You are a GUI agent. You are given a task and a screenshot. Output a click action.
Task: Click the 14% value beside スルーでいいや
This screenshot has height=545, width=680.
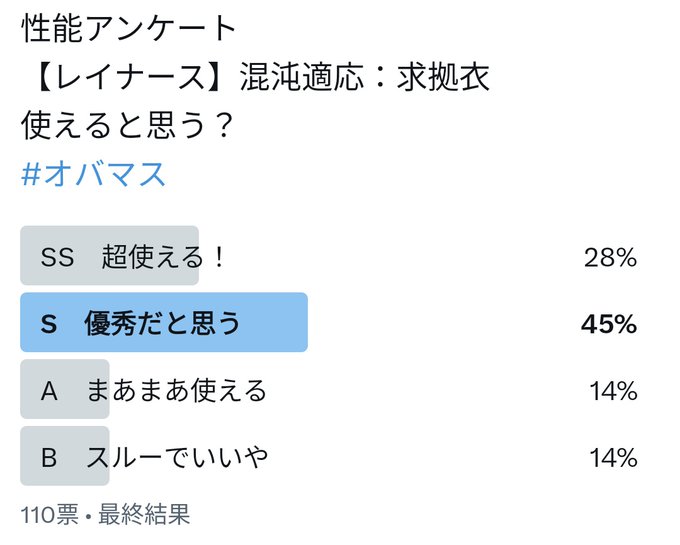(x=613, y=457)
